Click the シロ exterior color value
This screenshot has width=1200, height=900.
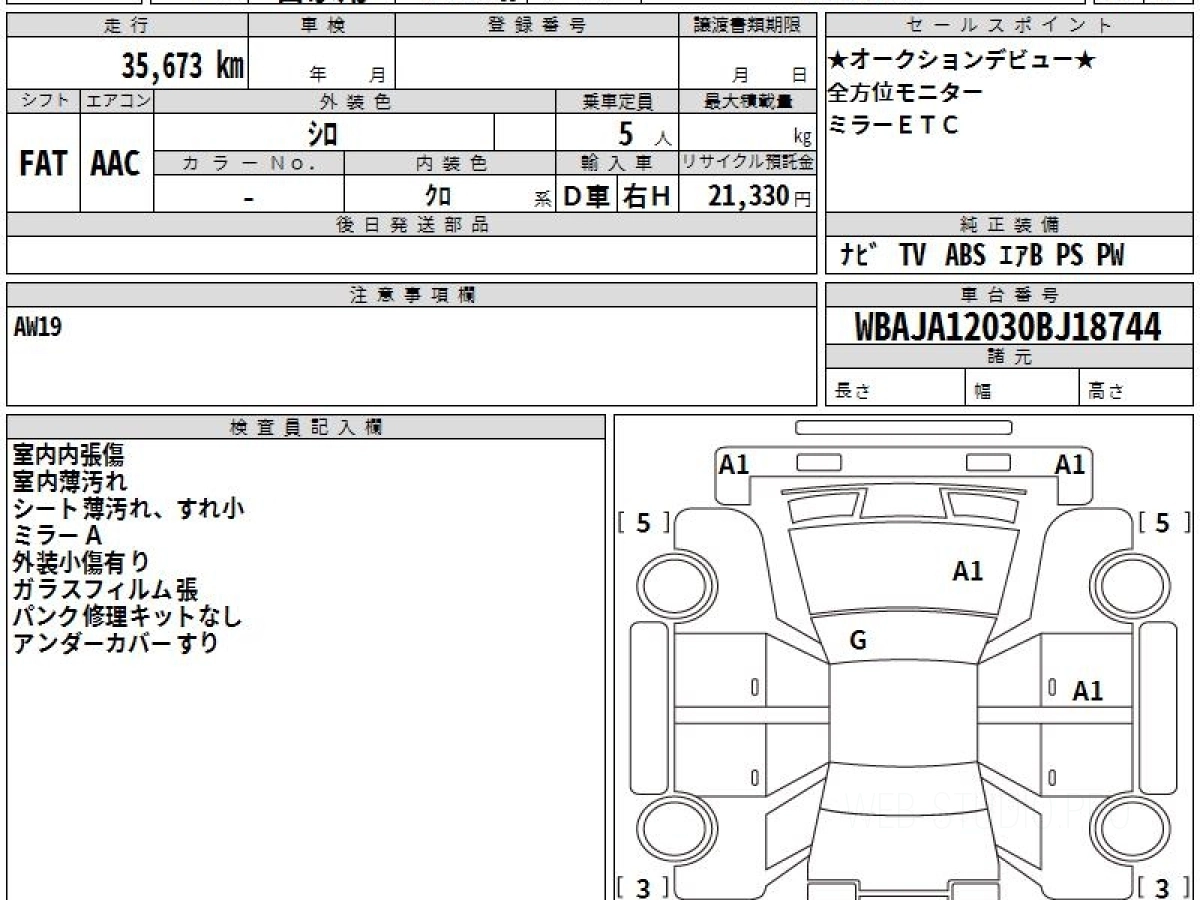(x=321, y=133)
